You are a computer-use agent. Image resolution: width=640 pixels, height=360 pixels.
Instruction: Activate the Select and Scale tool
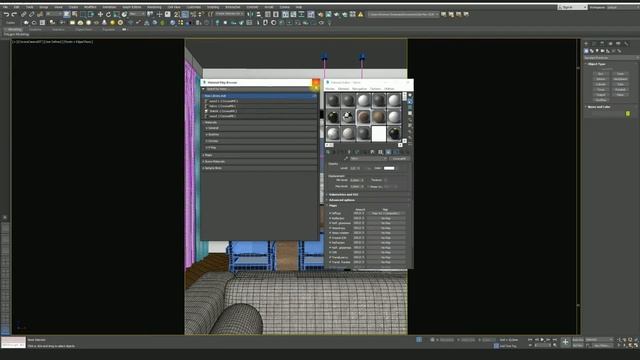tap(116, 14)
